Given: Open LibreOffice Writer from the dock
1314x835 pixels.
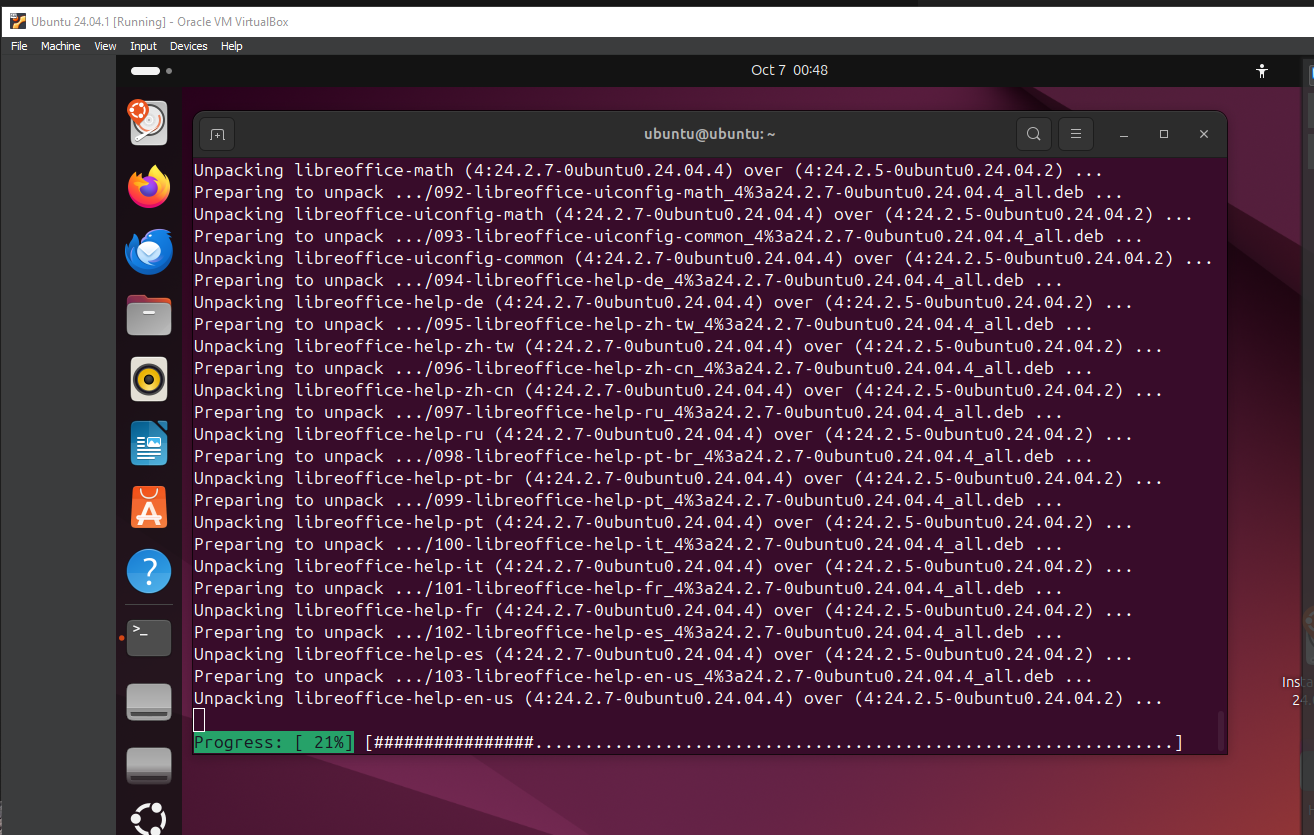Looking at the screenshot, I should [149, 443].
